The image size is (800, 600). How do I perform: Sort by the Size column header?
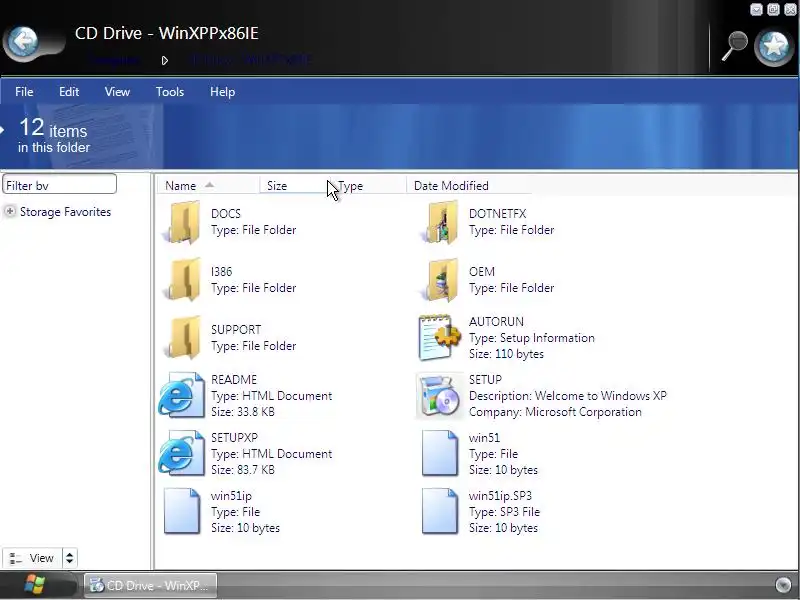(x=294, y=186)
